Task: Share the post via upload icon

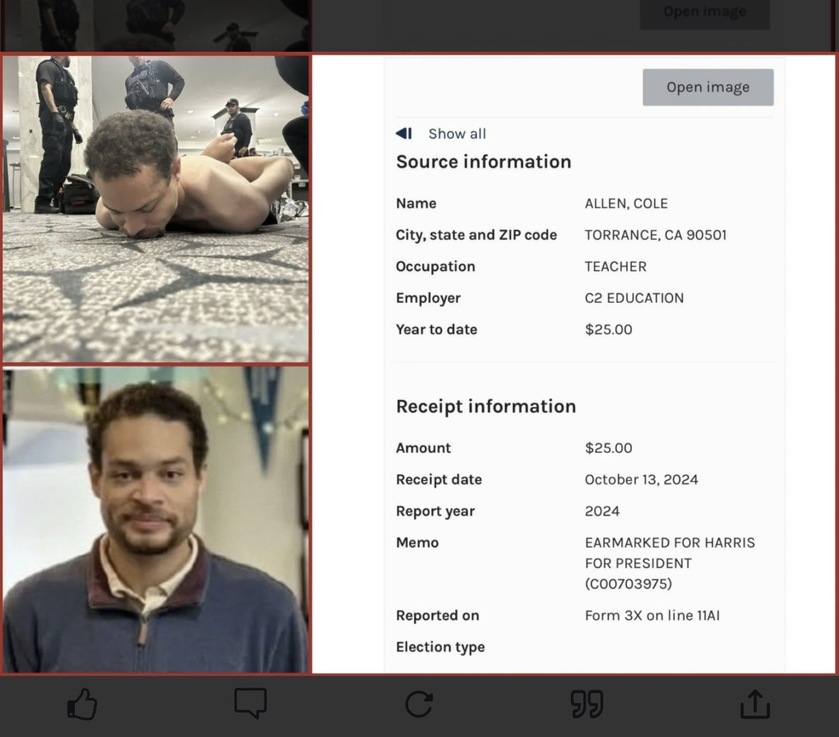Action: 755,704
